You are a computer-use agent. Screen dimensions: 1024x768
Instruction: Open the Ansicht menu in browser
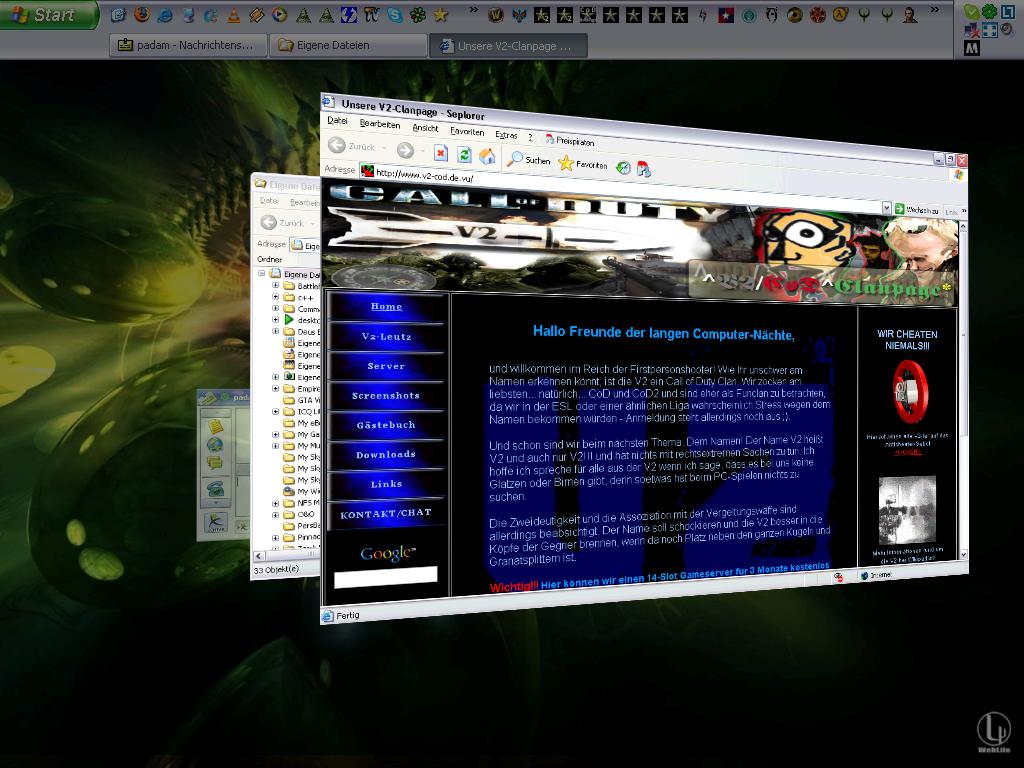point(425,128)
